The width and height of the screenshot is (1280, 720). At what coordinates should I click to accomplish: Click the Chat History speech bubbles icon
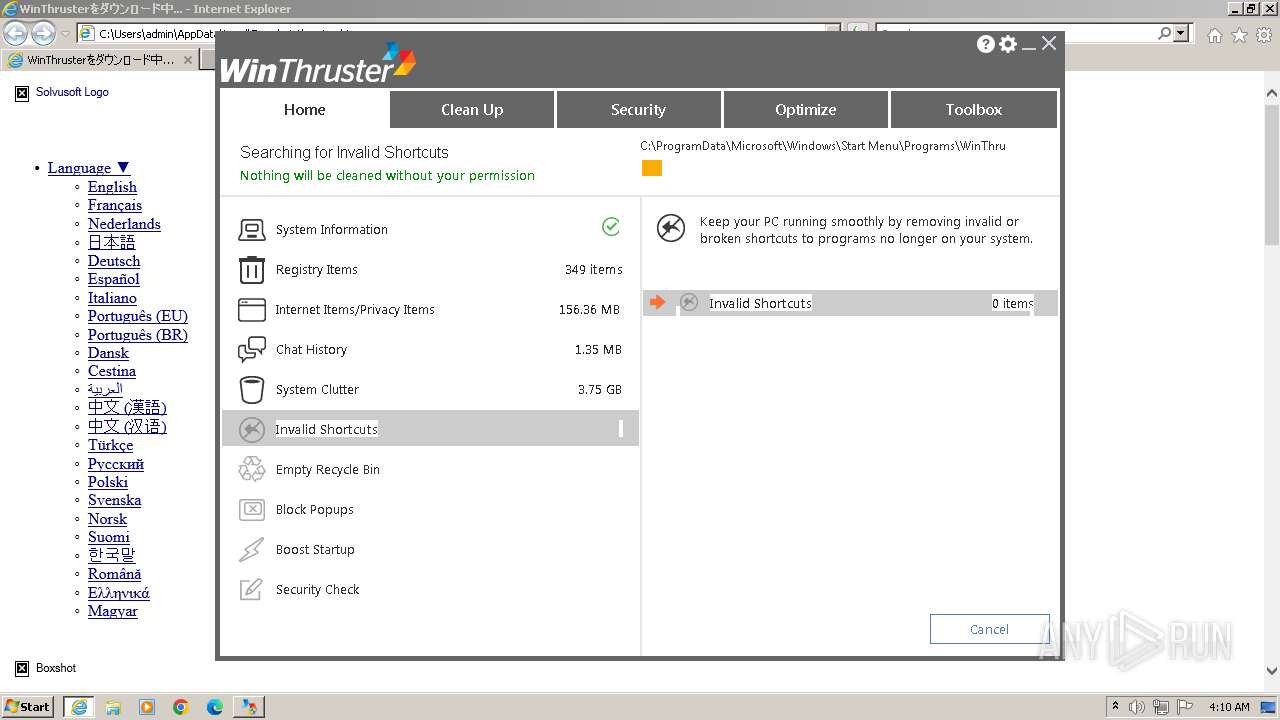tap(252, 350)
